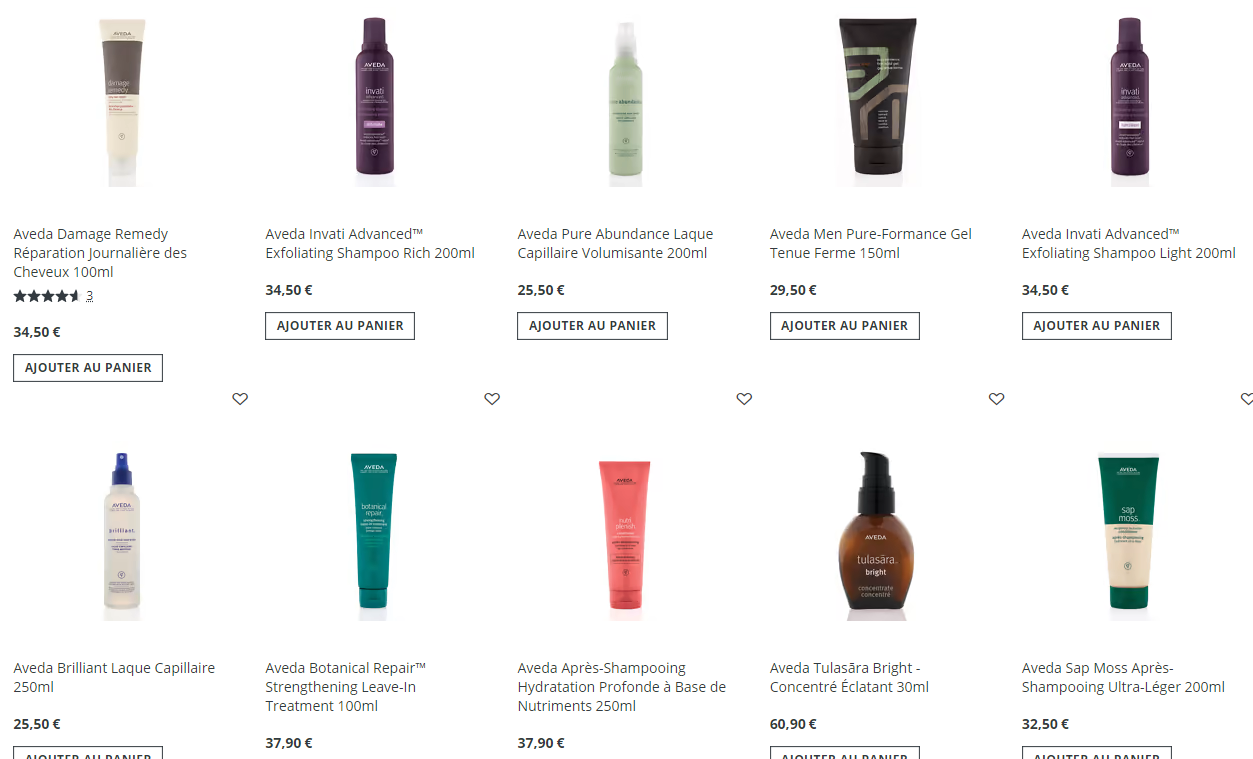Click the Botanical Repair green tube image
The width and height of the screenshot is (1253, 759).
coord(373,531)
